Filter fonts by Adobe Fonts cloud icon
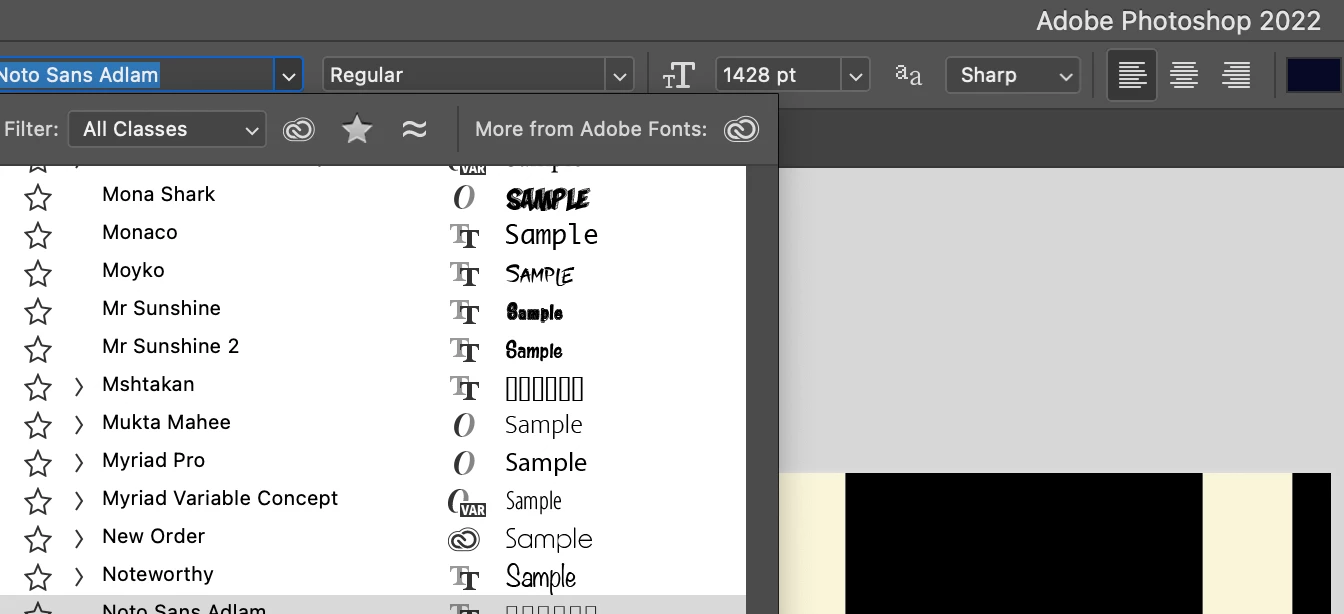Image resolution: width=1344 pixels, height=614 pixels. pos(298,129)
